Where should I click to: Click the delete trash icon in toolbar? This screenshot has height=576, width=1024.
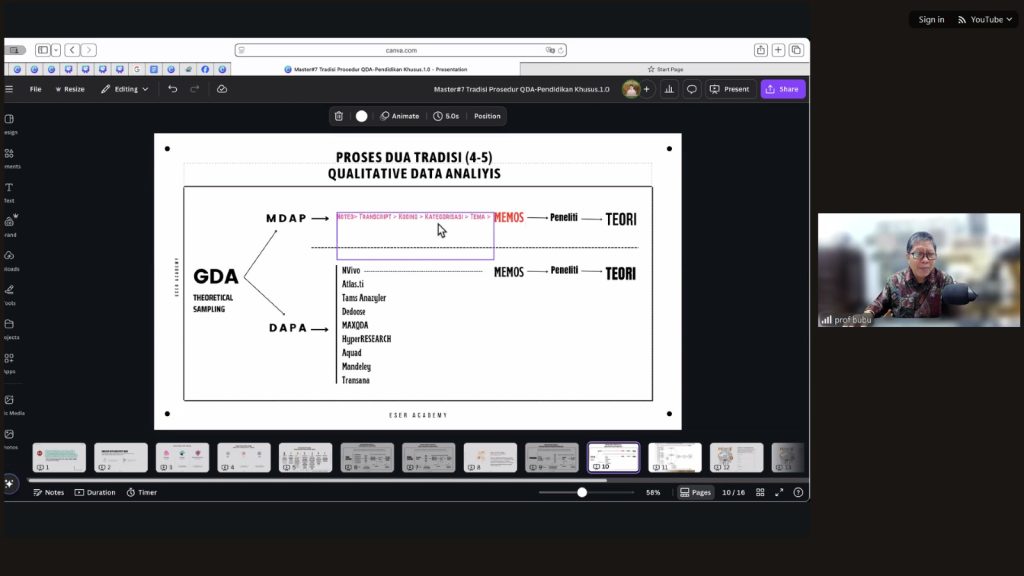tap(339, 116)
